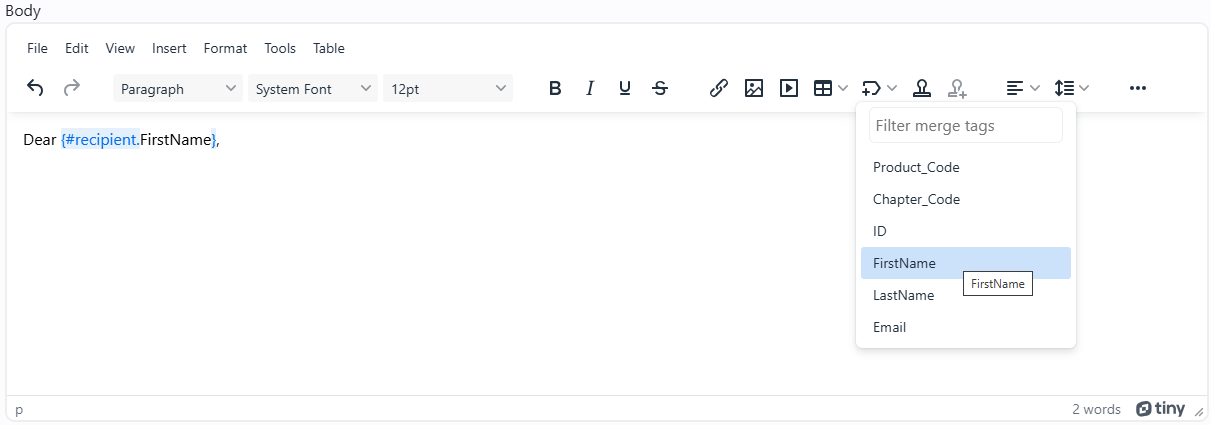Reveal more toolbar options via ellipsis
The width and height of the screenshot is (1211, 425).
click(1137, 88)
